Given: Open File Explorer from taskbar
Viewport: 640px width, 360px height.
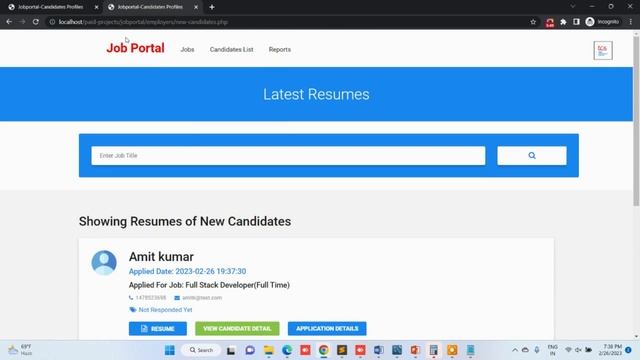Looking at the screenshot, I should (269, 350).
